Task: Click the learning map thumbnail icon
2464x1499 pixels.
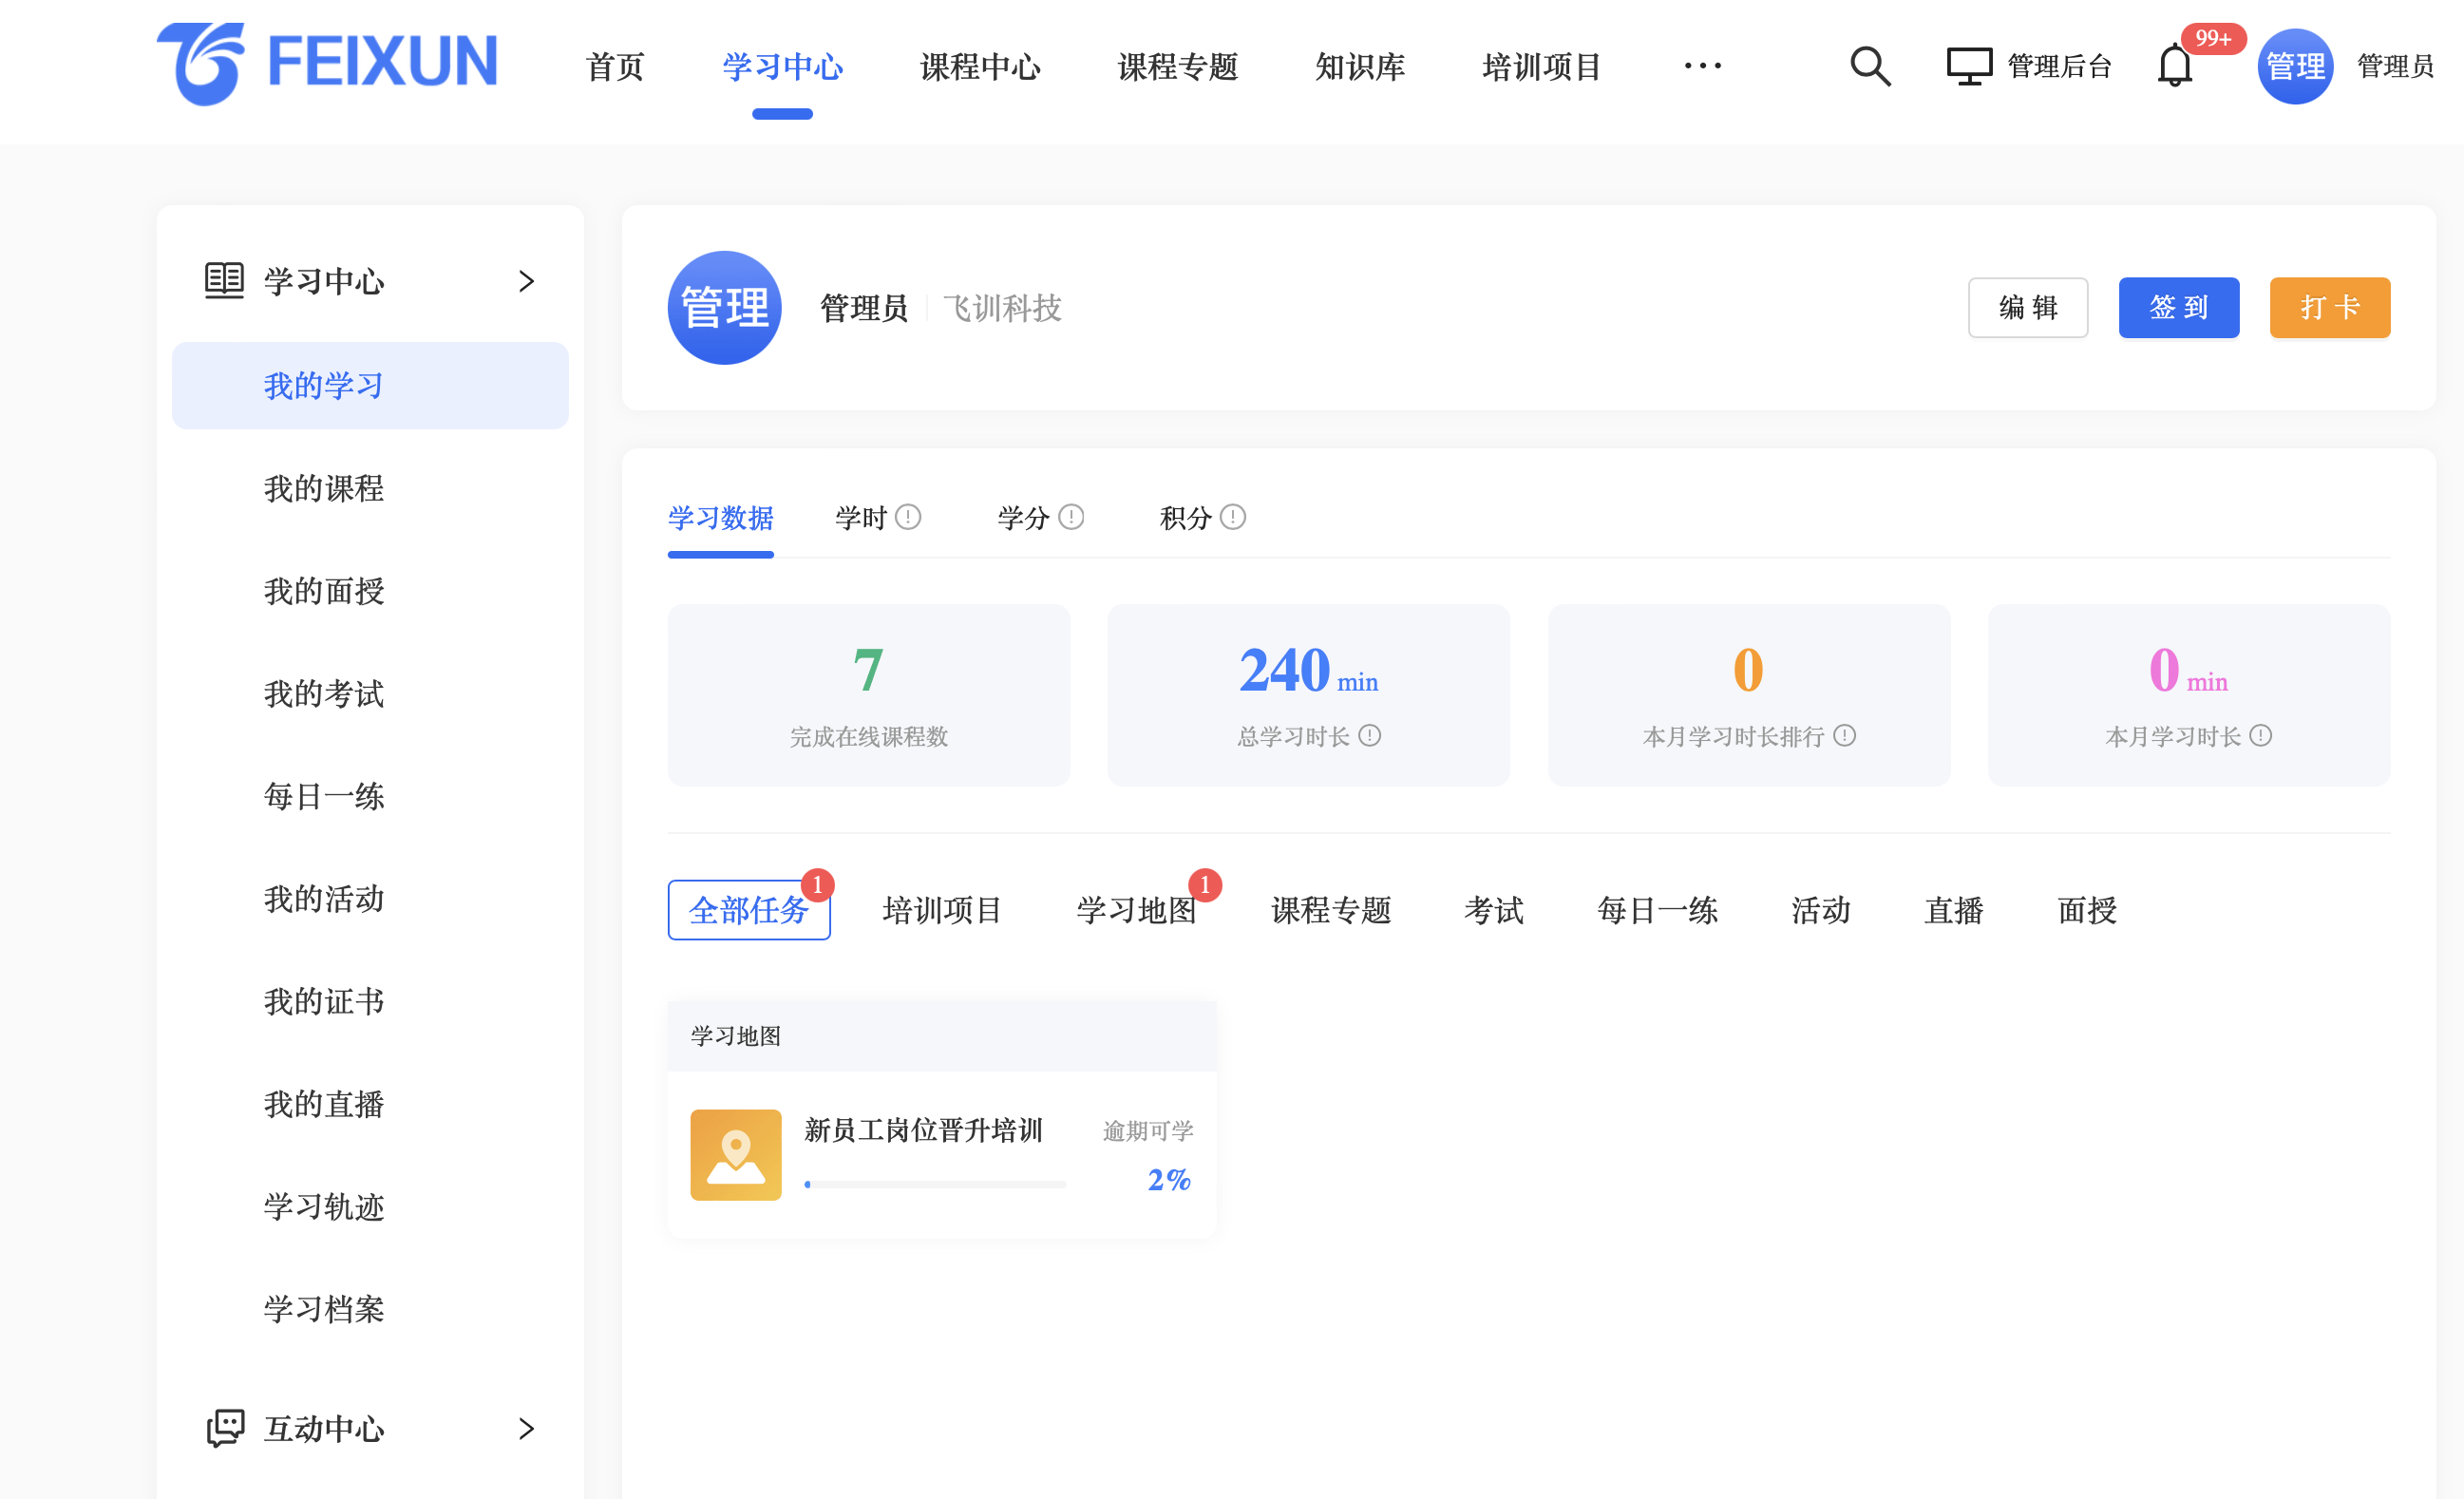Action: [735, 1154]
